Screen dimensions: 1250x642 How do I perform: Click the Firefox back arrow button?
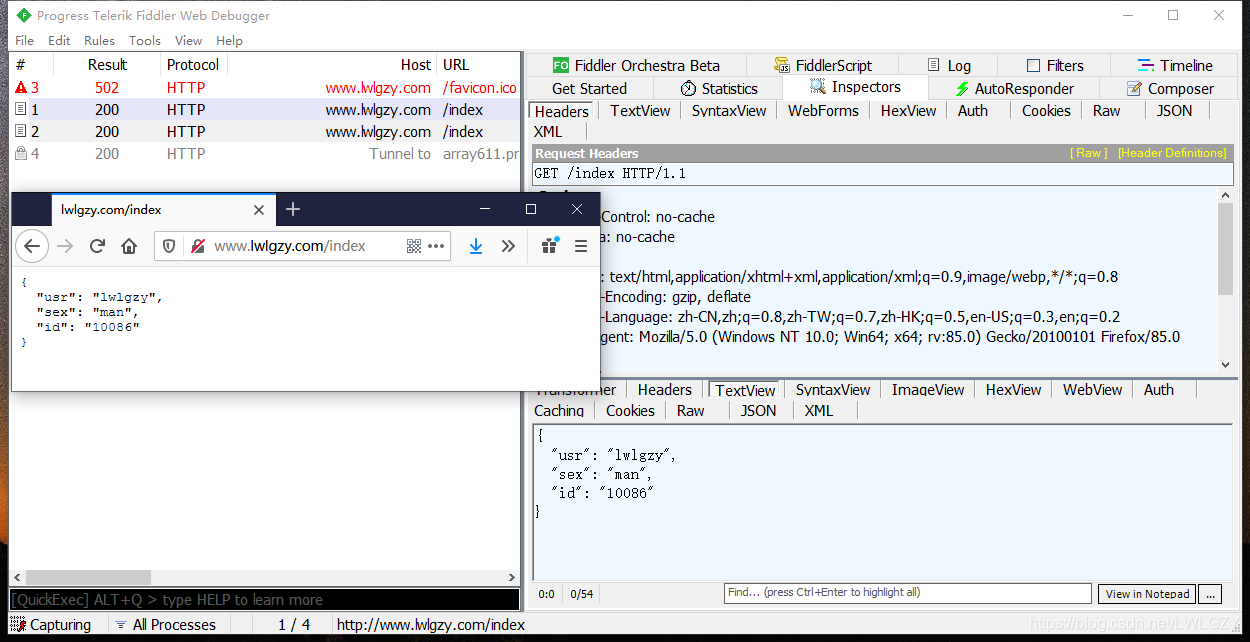click(32, 246)
